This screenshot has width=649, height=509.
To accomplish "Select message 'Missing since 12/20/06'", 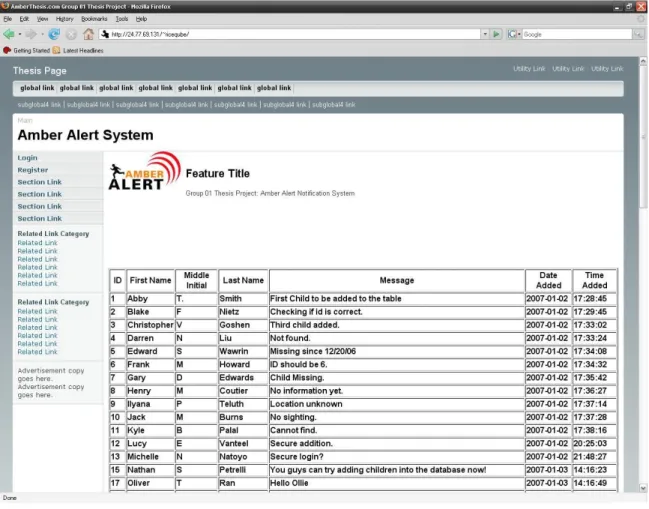I will tap(397, 352).
